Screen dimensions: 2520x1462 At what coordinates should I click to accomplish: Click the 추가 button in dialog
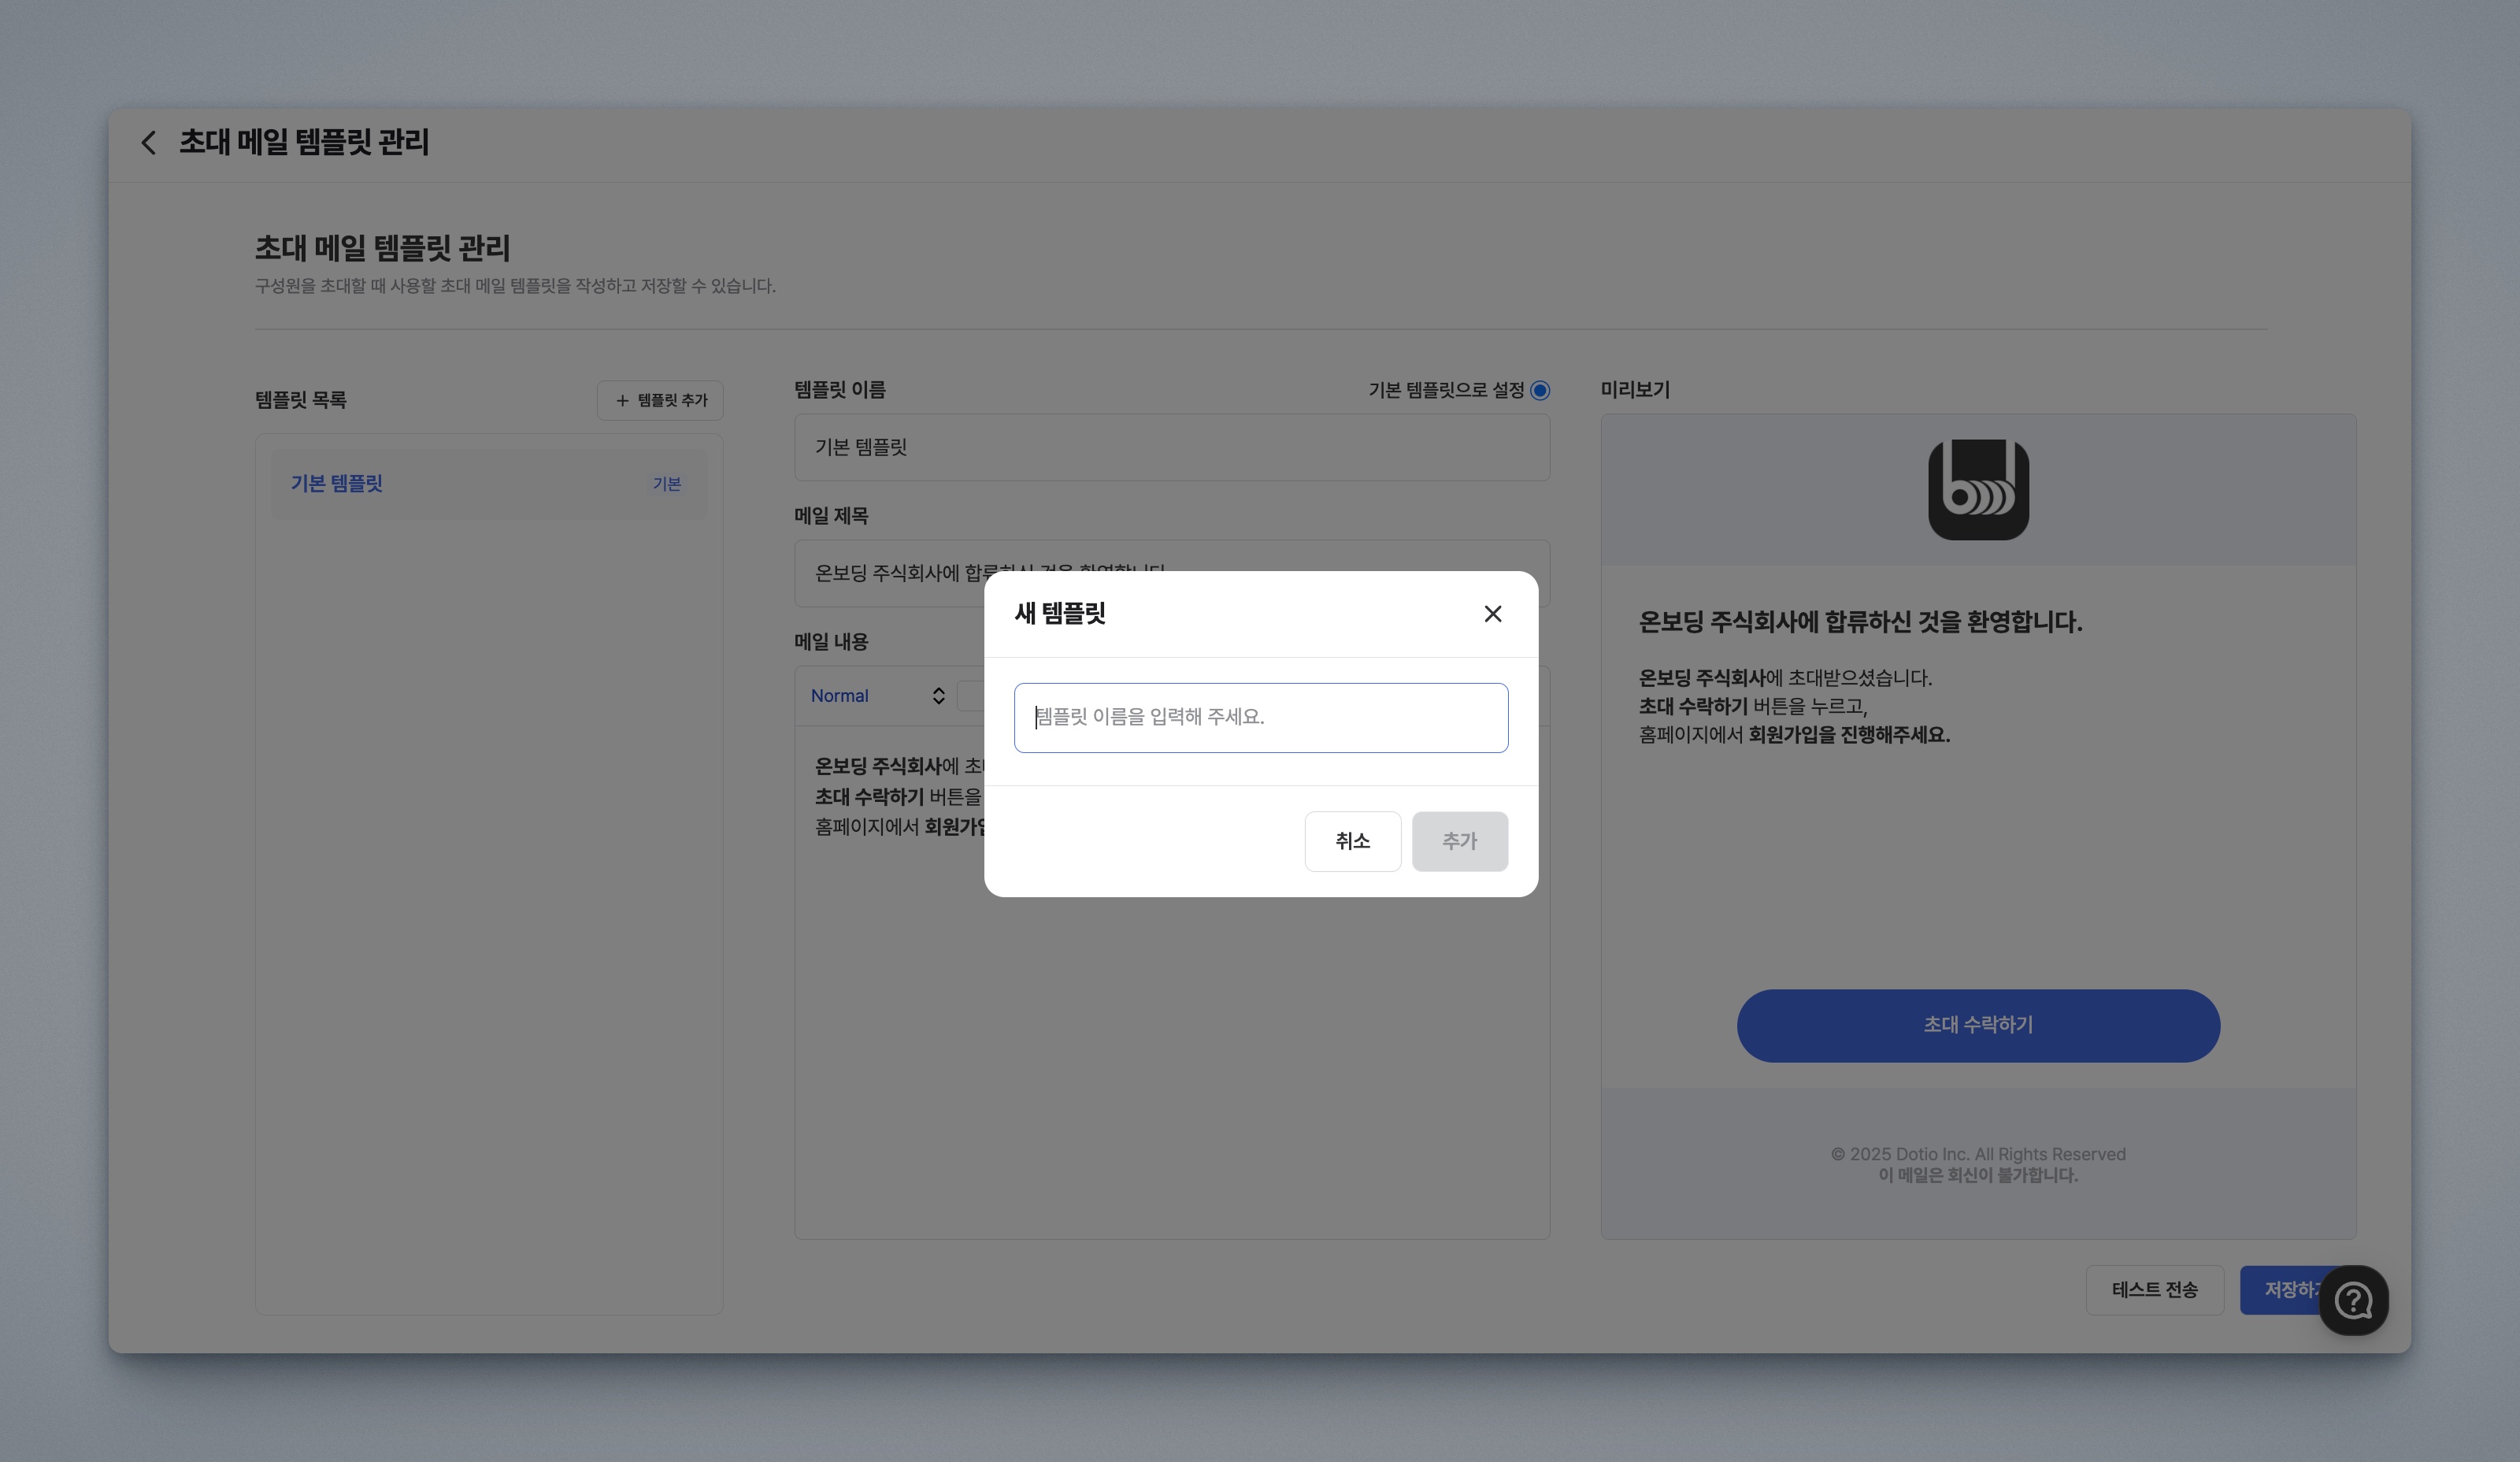point(1459,841)
